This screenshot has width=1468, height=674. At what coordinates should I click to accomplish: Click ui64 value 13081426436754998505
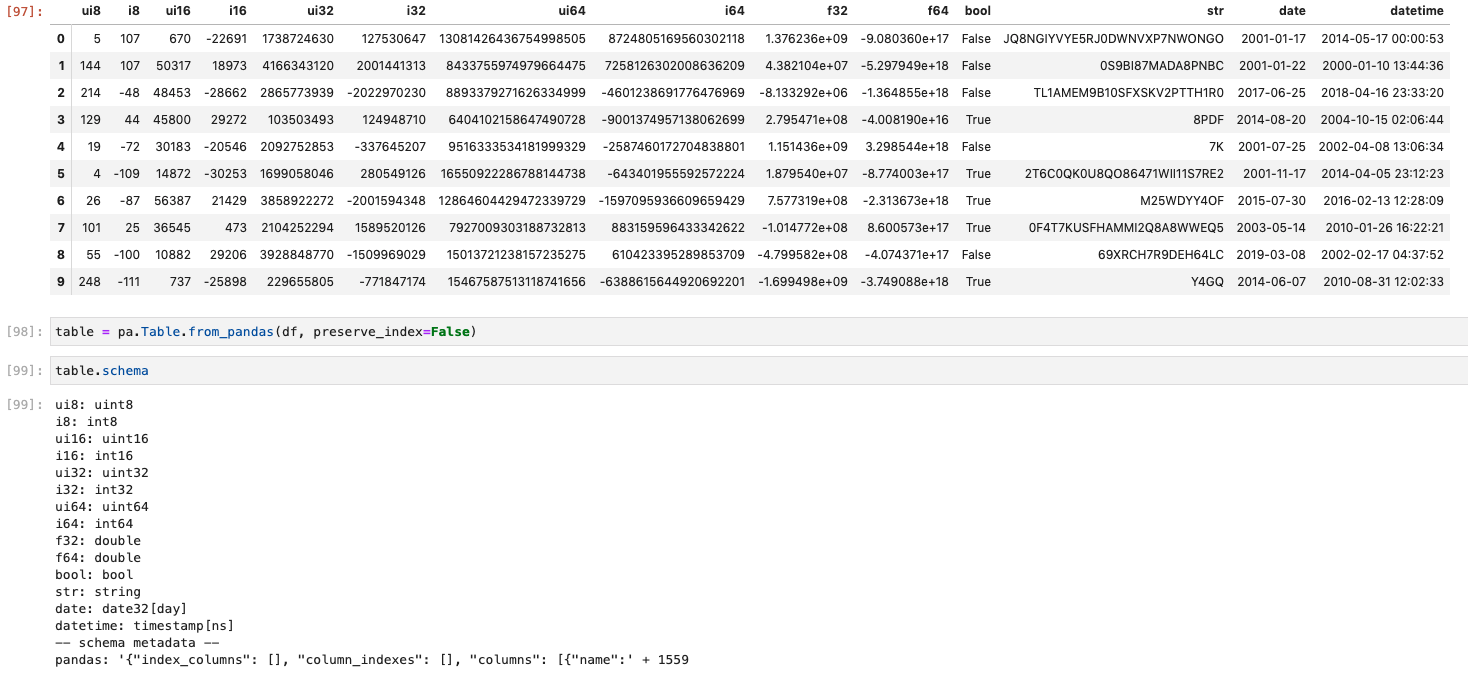click(x=513, y=38)
